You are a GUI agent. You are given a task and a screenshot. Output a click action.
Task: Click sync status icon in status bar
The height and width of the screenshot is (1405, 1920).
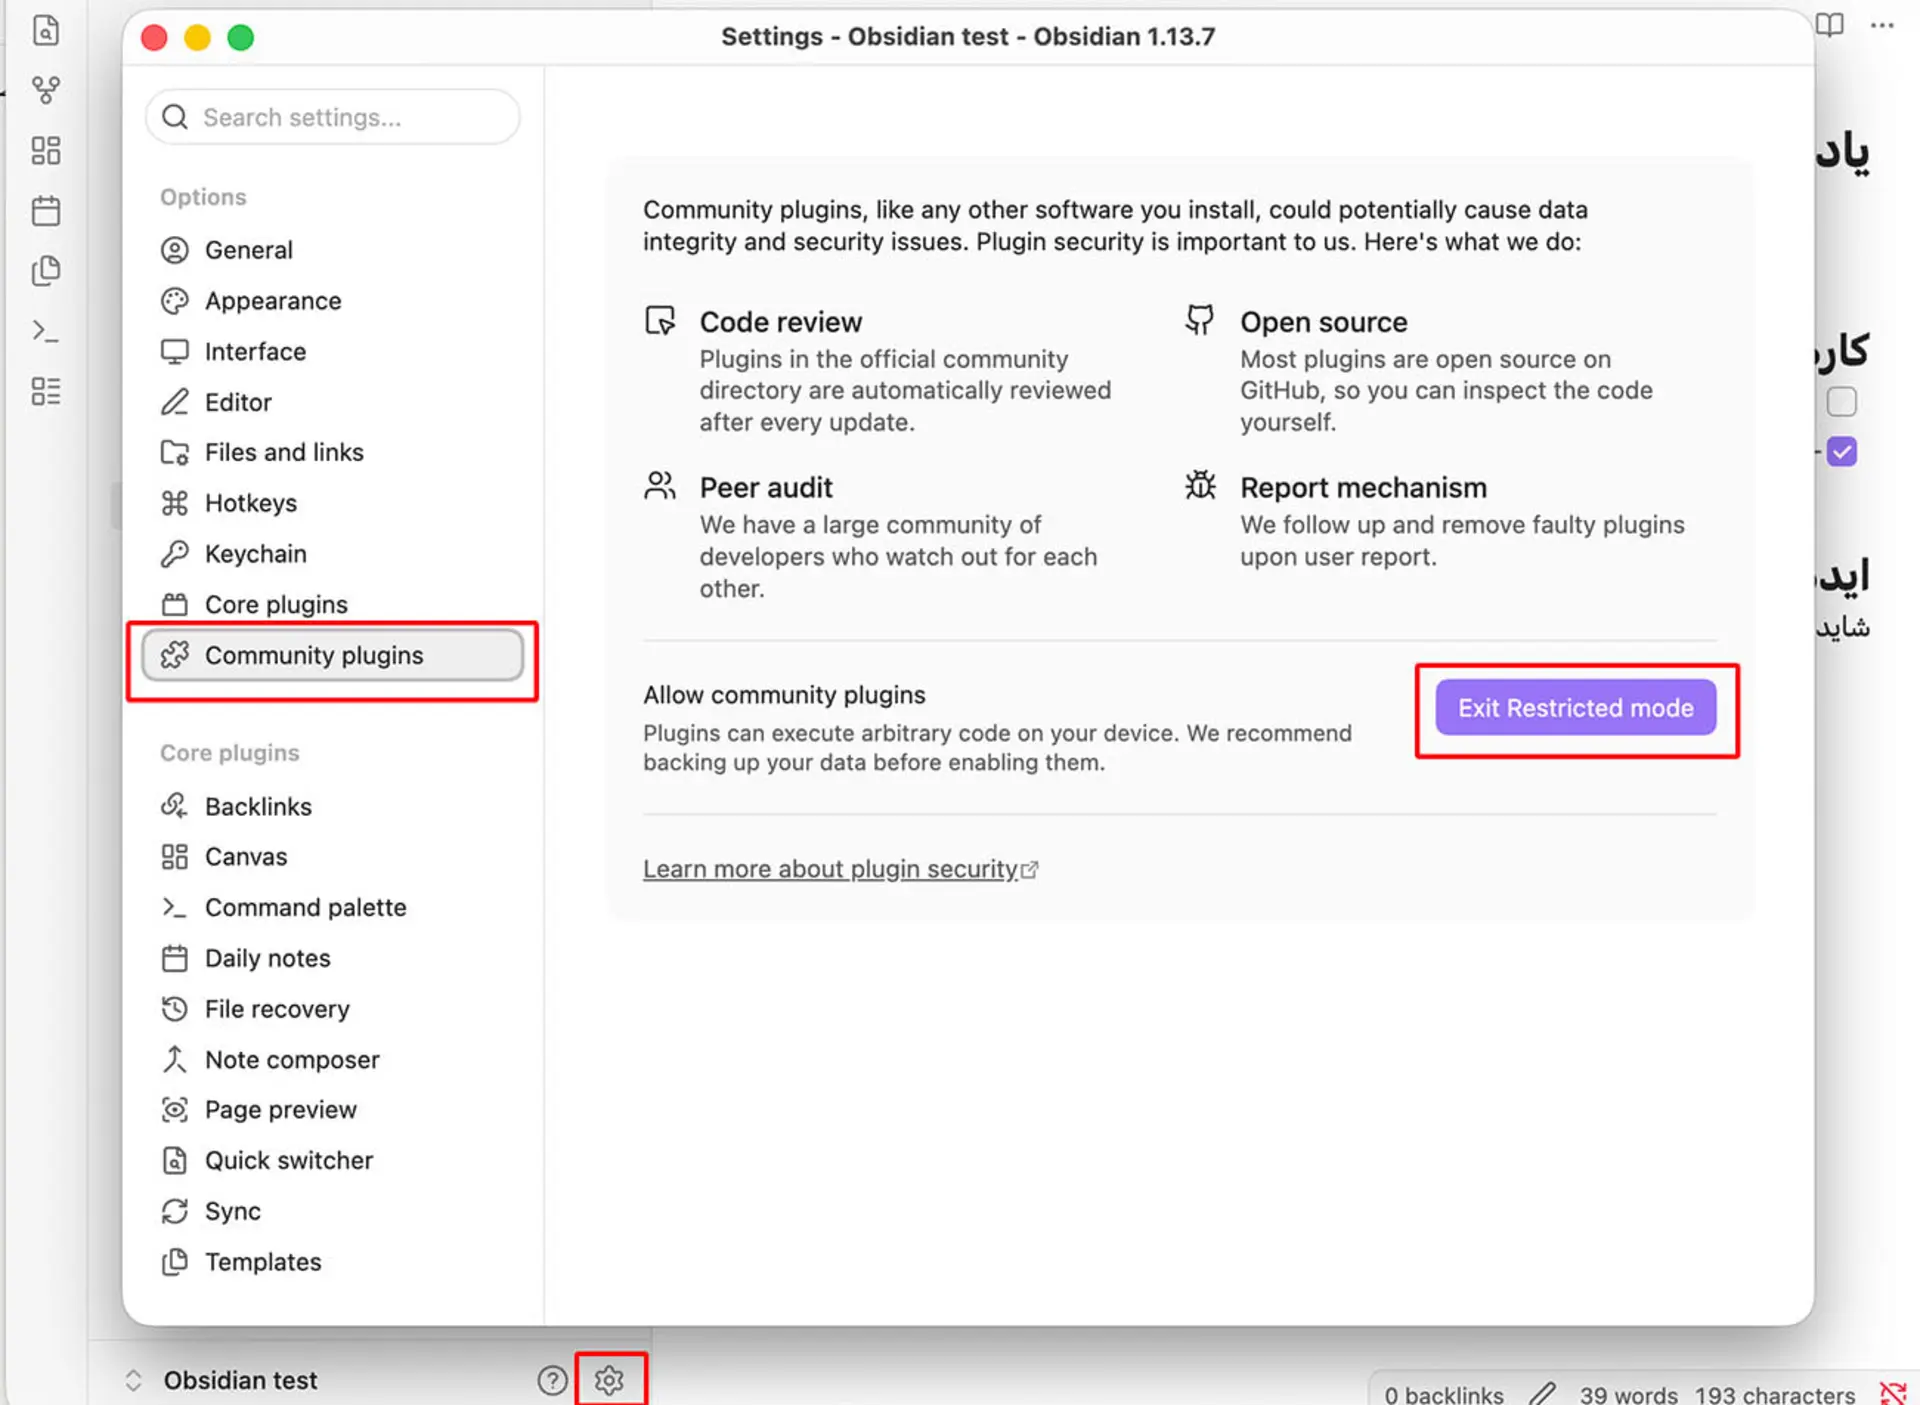(1893, 1393)
